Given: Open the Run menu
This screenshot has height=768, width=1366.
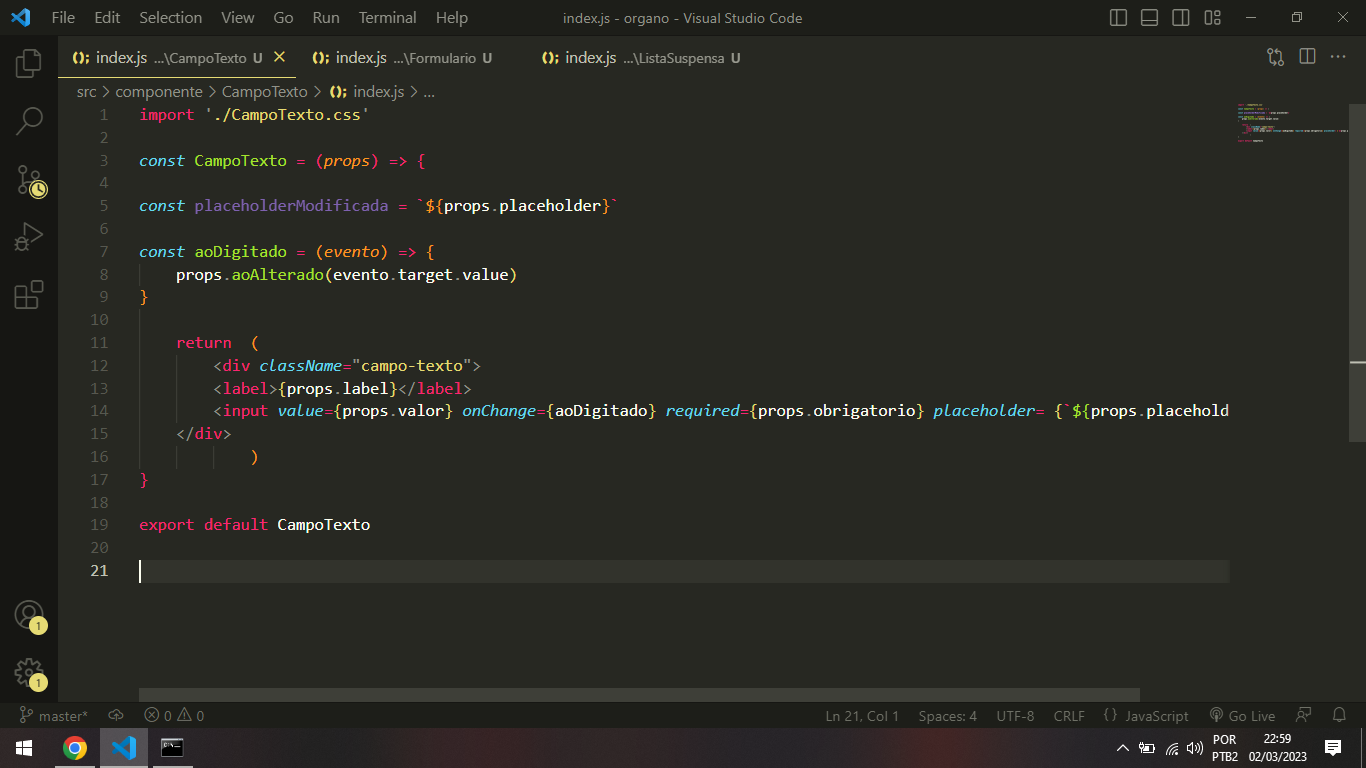Looking at the screenshot, I should pos(326,18).
